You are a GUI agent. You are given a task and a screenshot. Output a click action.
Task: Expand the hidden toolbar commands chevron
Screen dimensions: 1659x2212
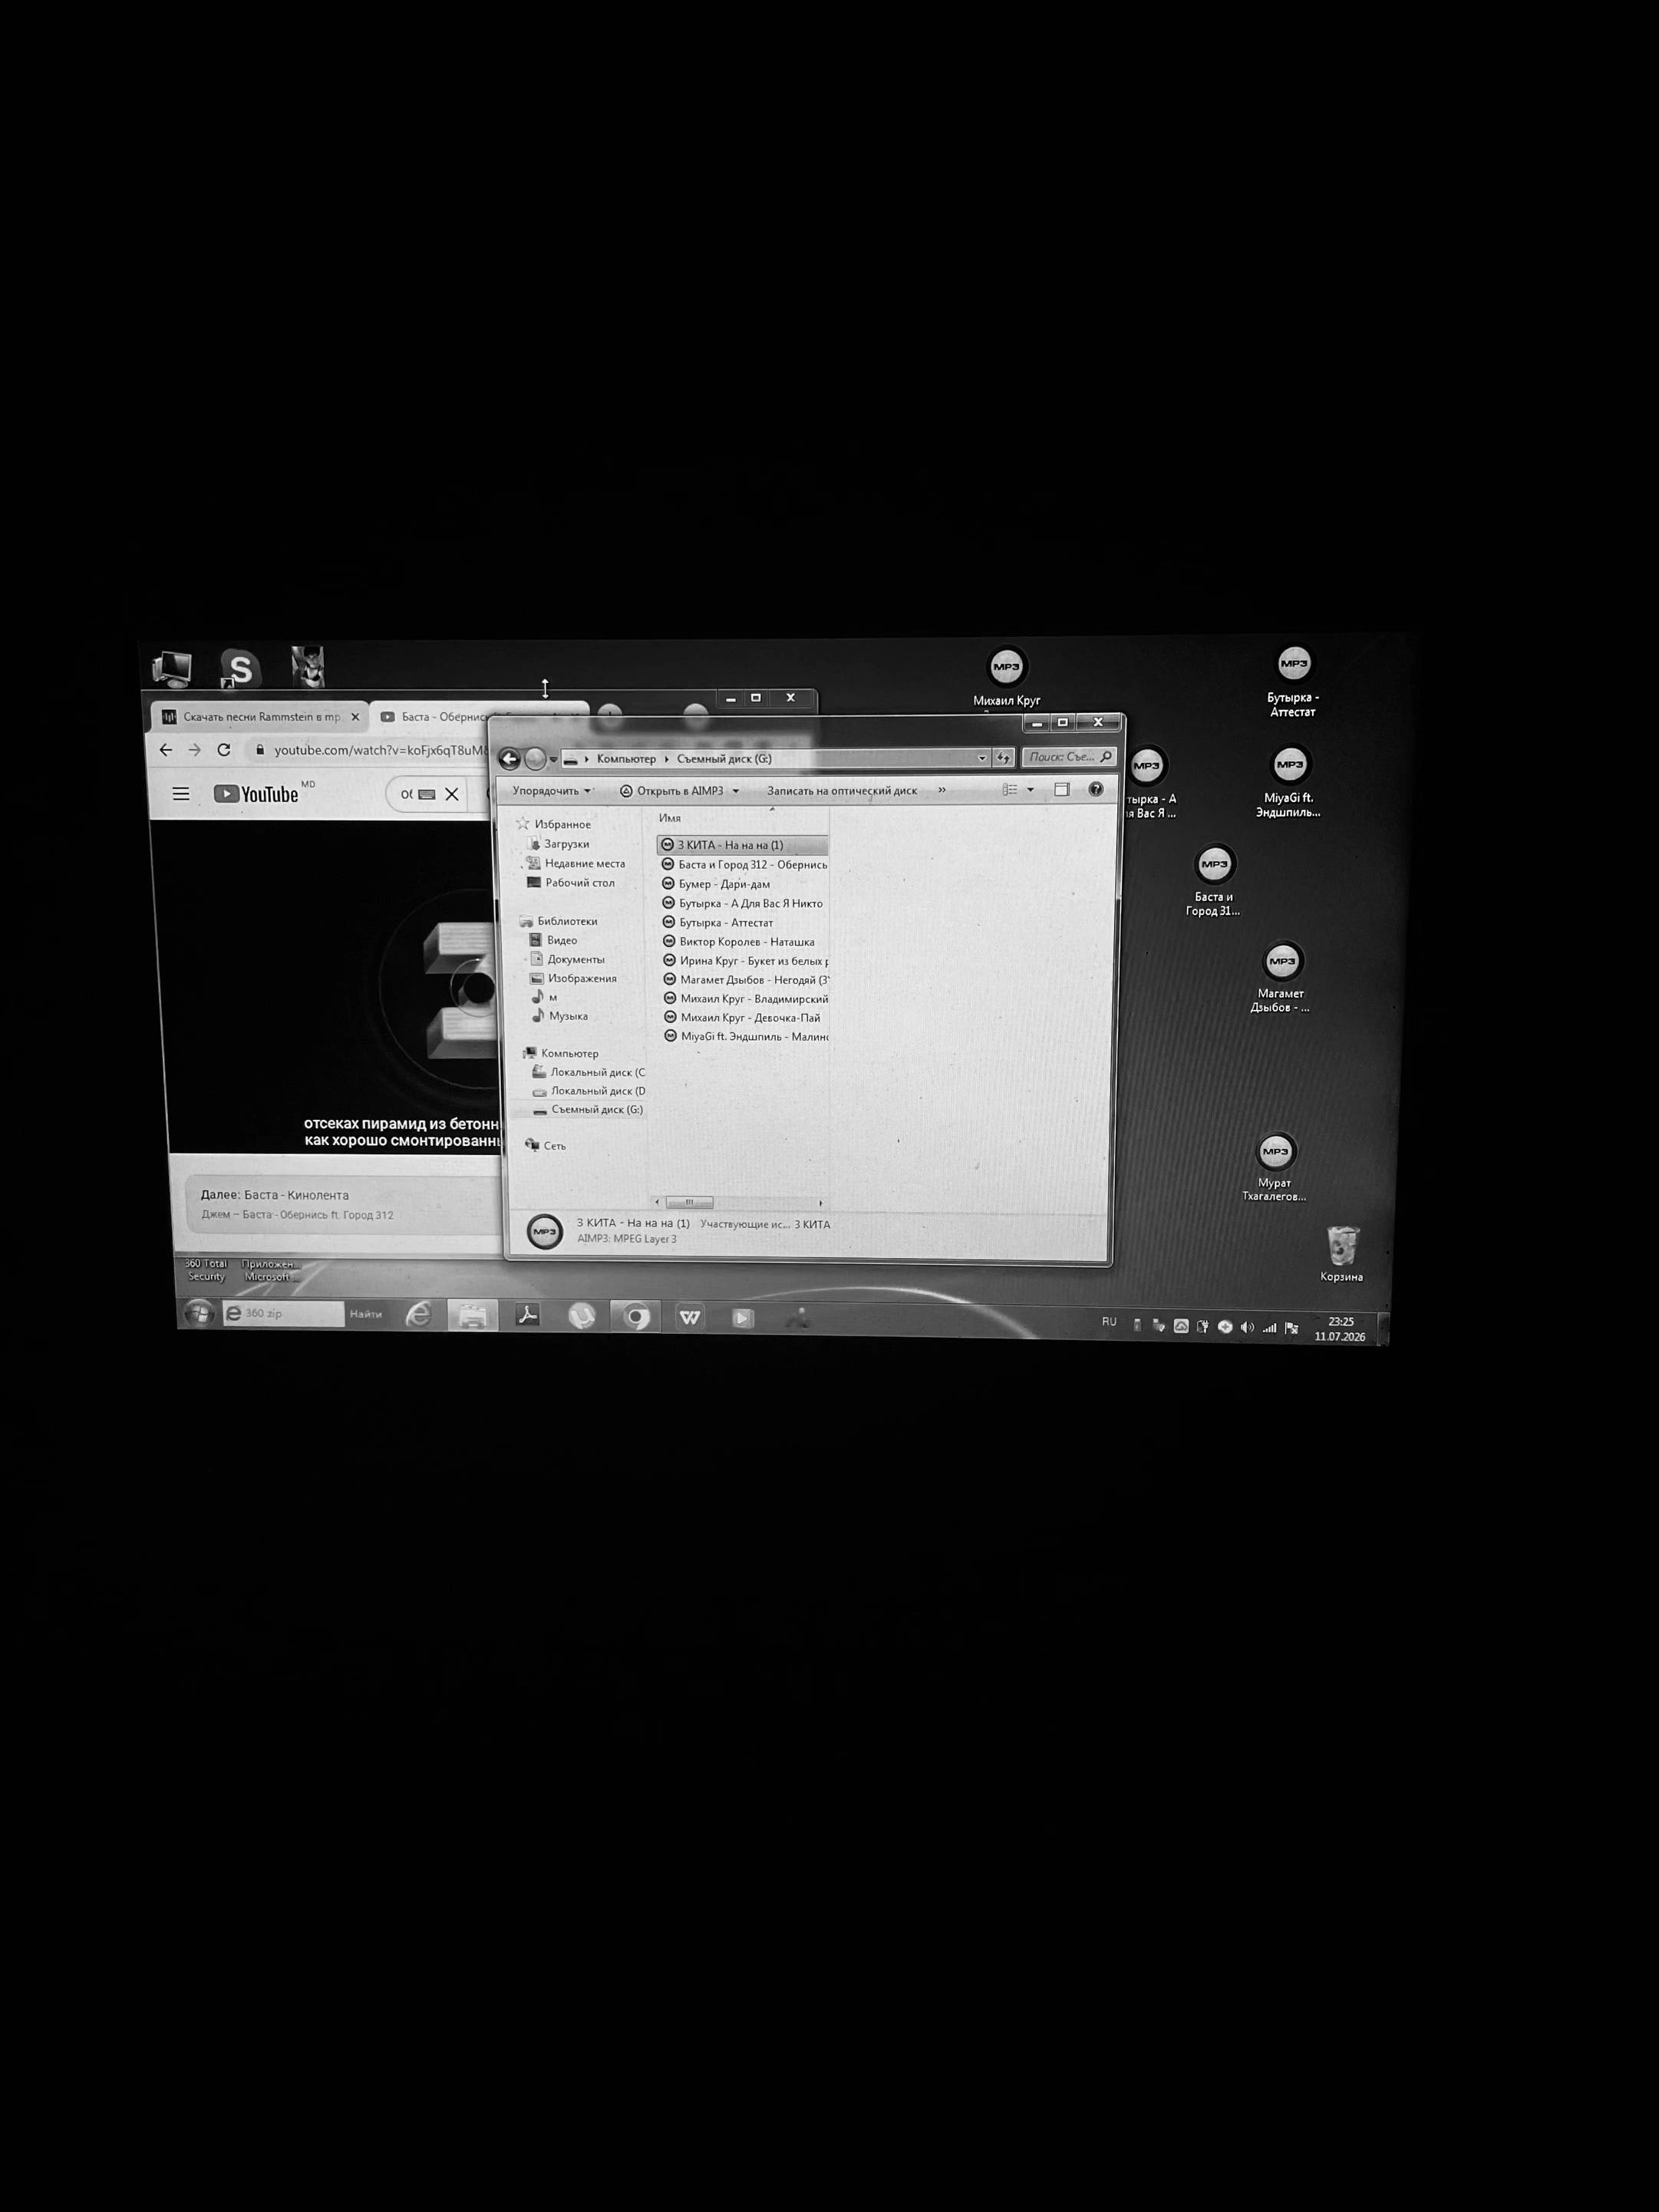click(x=941, y=790)
